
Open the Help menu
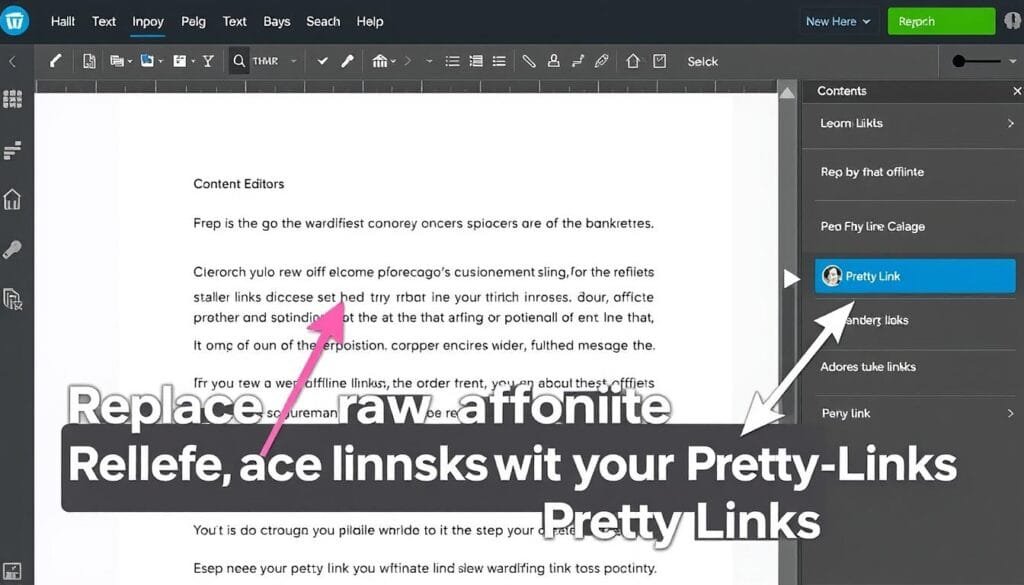[369, 21]
